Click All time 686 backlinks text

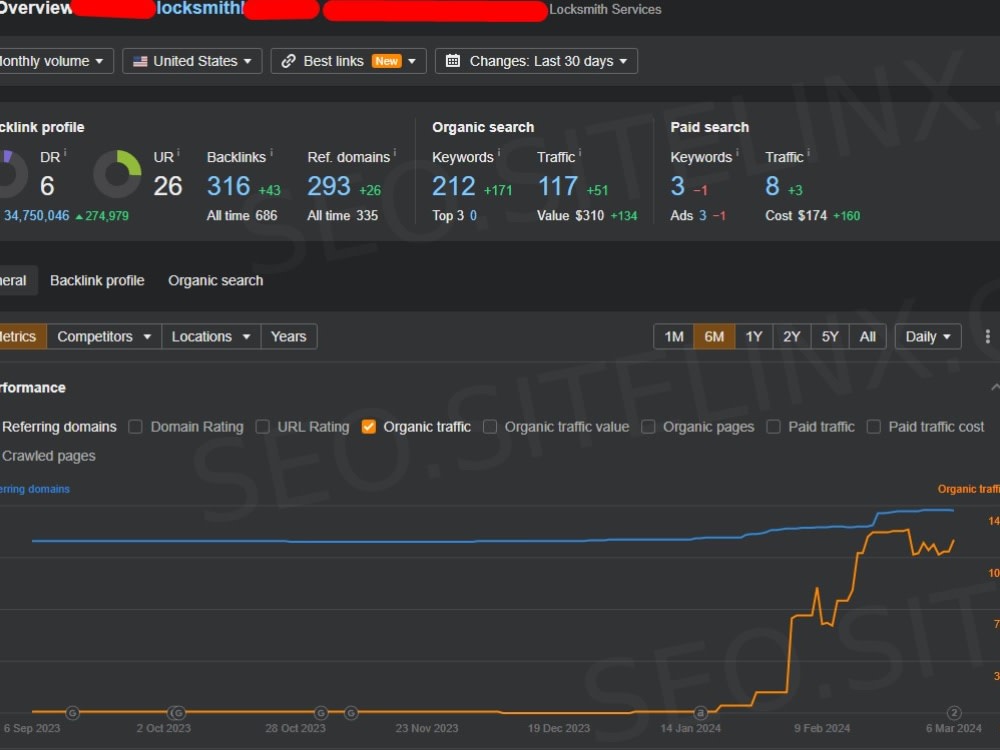[242, 216]
